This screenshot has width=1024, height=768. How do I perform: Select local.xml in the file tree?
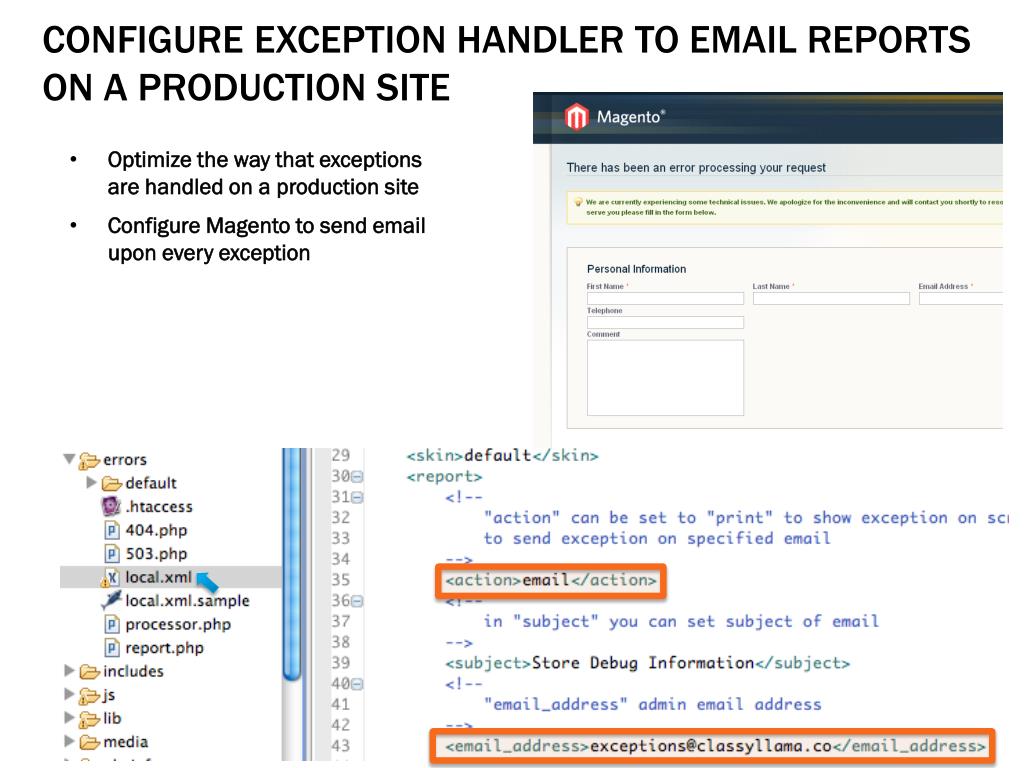coord(159,577)
